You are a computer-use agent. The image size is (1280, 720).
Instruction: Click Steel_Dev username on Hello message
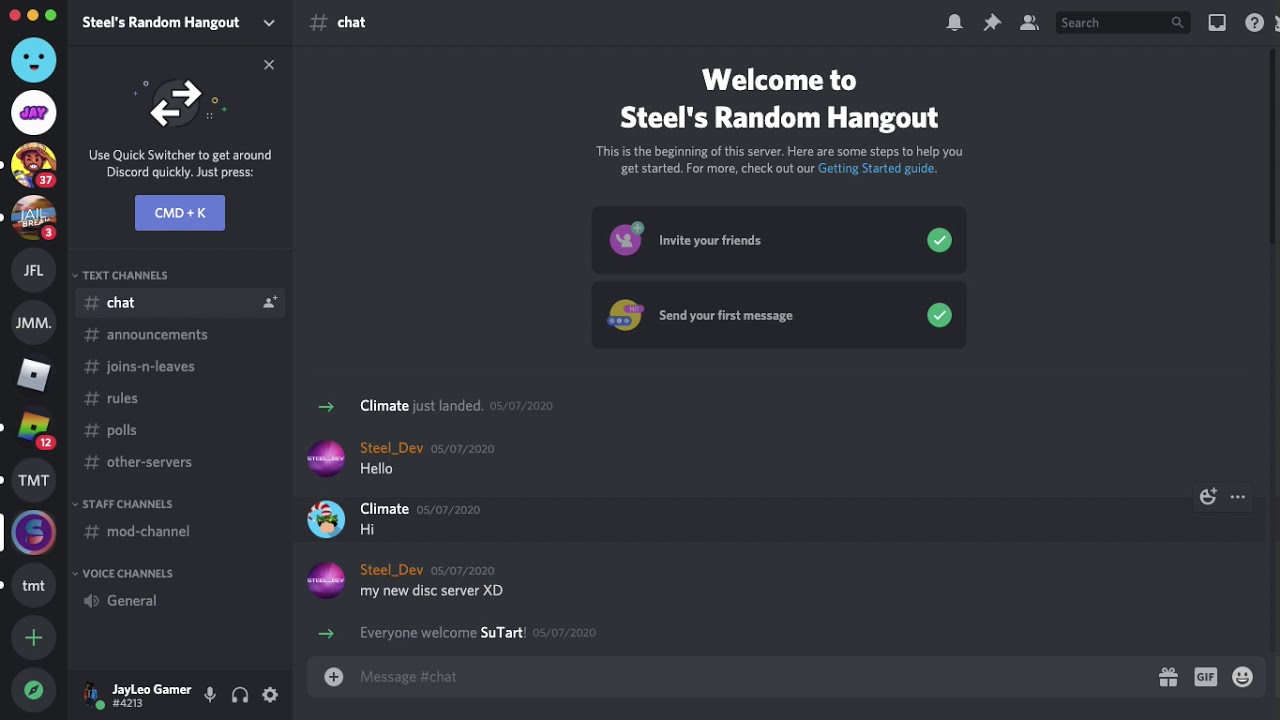point(391,448)
